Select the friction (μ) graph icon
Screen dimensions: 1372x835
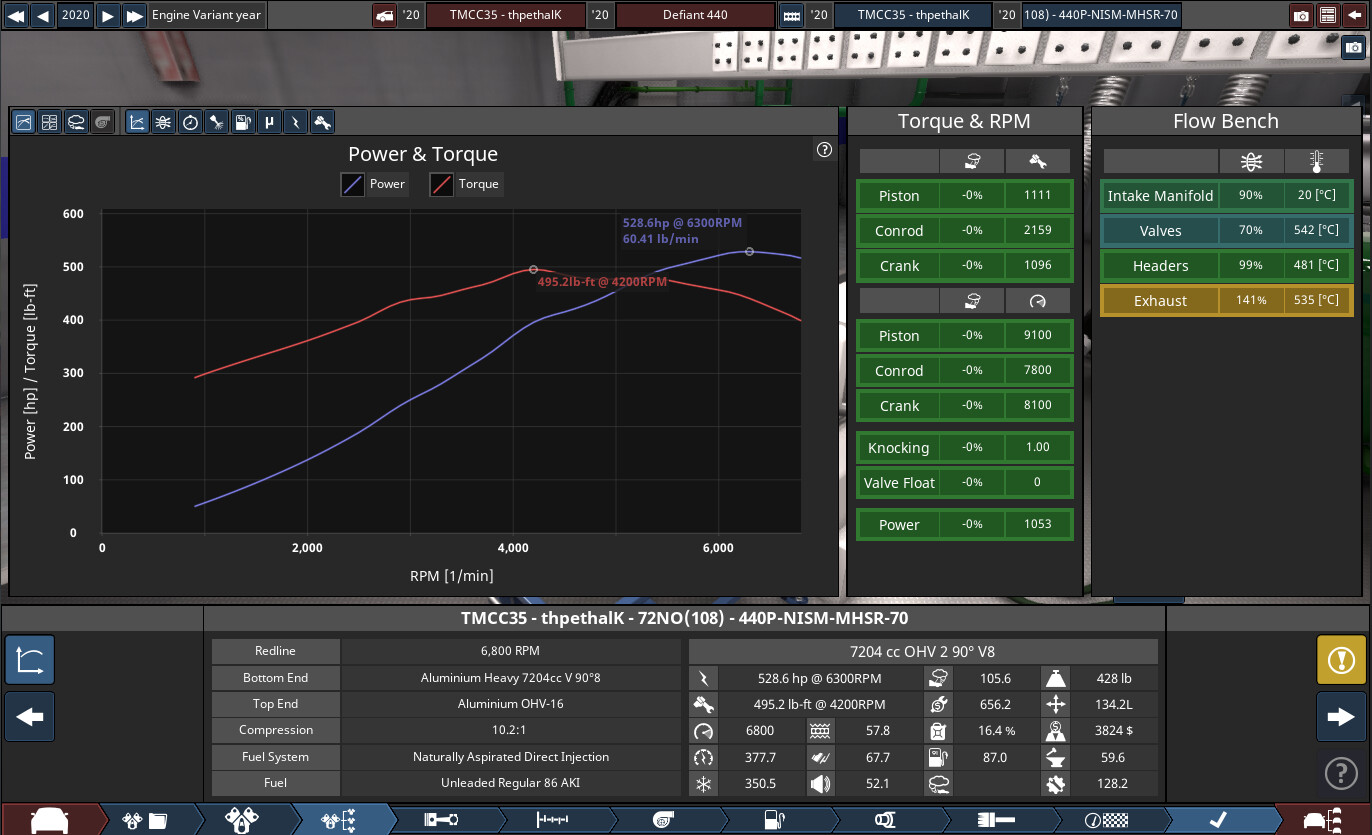click(268, 122)
